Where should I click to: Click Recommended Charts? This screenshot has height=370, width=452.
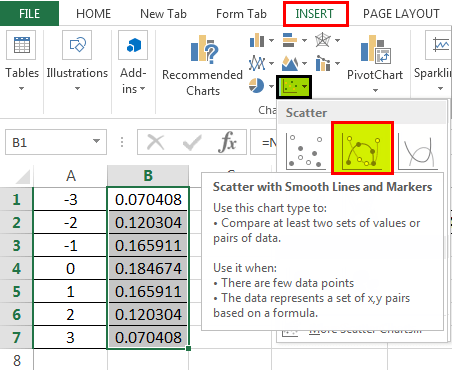pyautogui.click(x=202, y=66)
